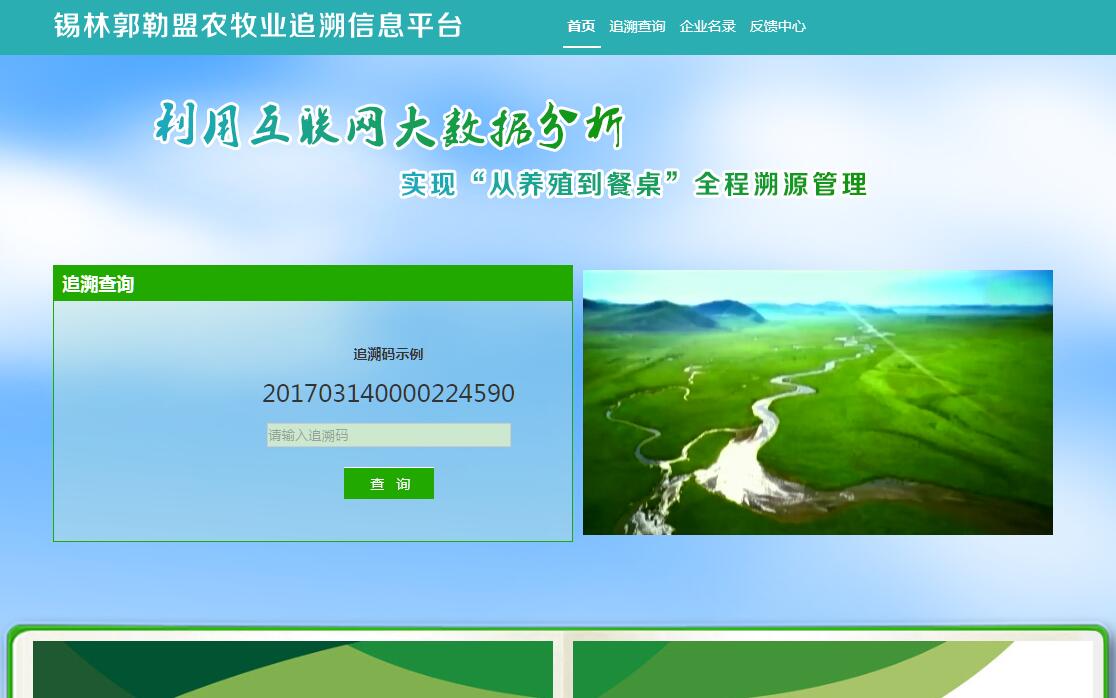Open the 企业名录 menu item
The height and width of the screenshot is (698, 1116).
point(707,26)
